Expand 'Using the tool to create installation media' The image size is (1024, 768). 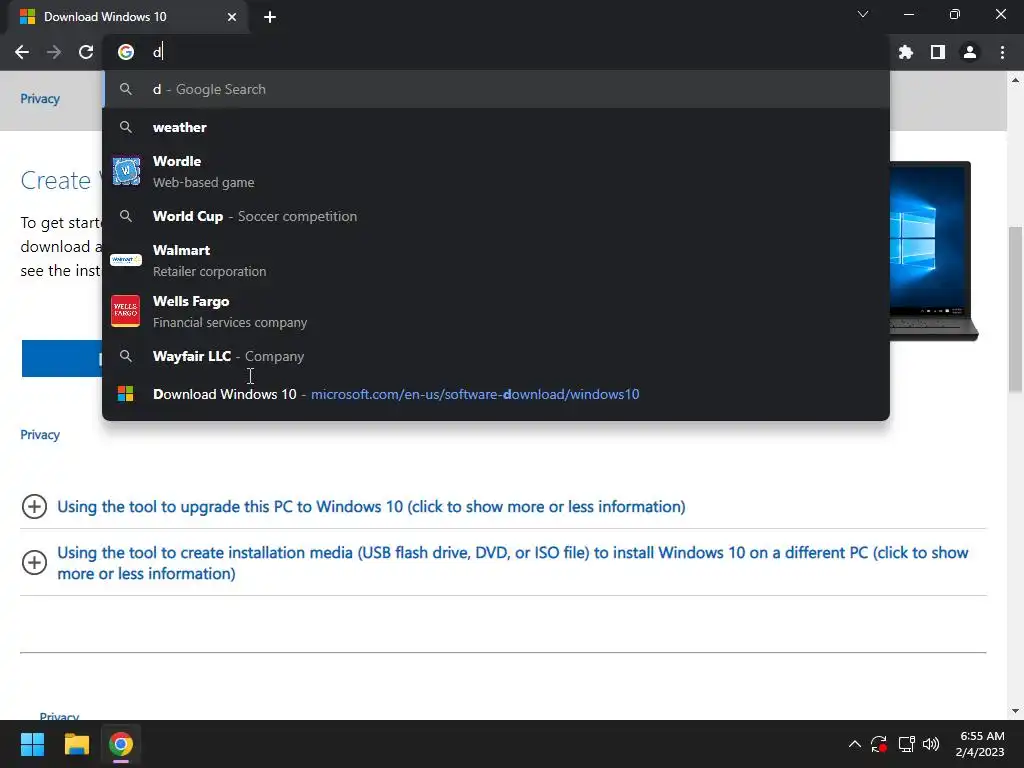pos(513,563)
